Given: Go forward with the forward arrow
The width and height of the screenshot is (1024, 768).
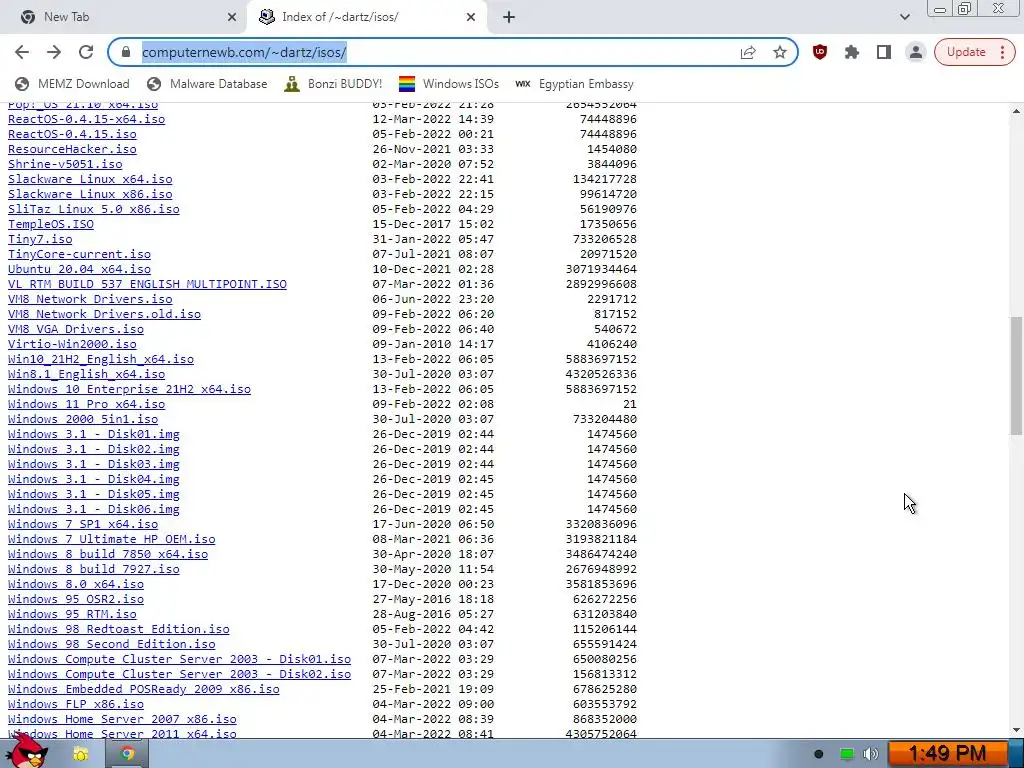Looking at the screenshot, I should 54,52.
